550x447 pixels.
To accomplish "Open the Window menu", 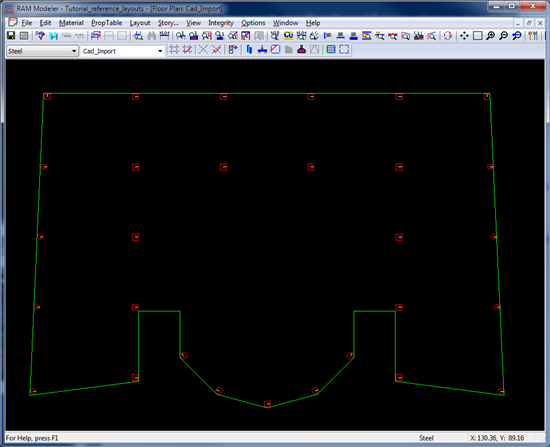I will click(286, 23).
